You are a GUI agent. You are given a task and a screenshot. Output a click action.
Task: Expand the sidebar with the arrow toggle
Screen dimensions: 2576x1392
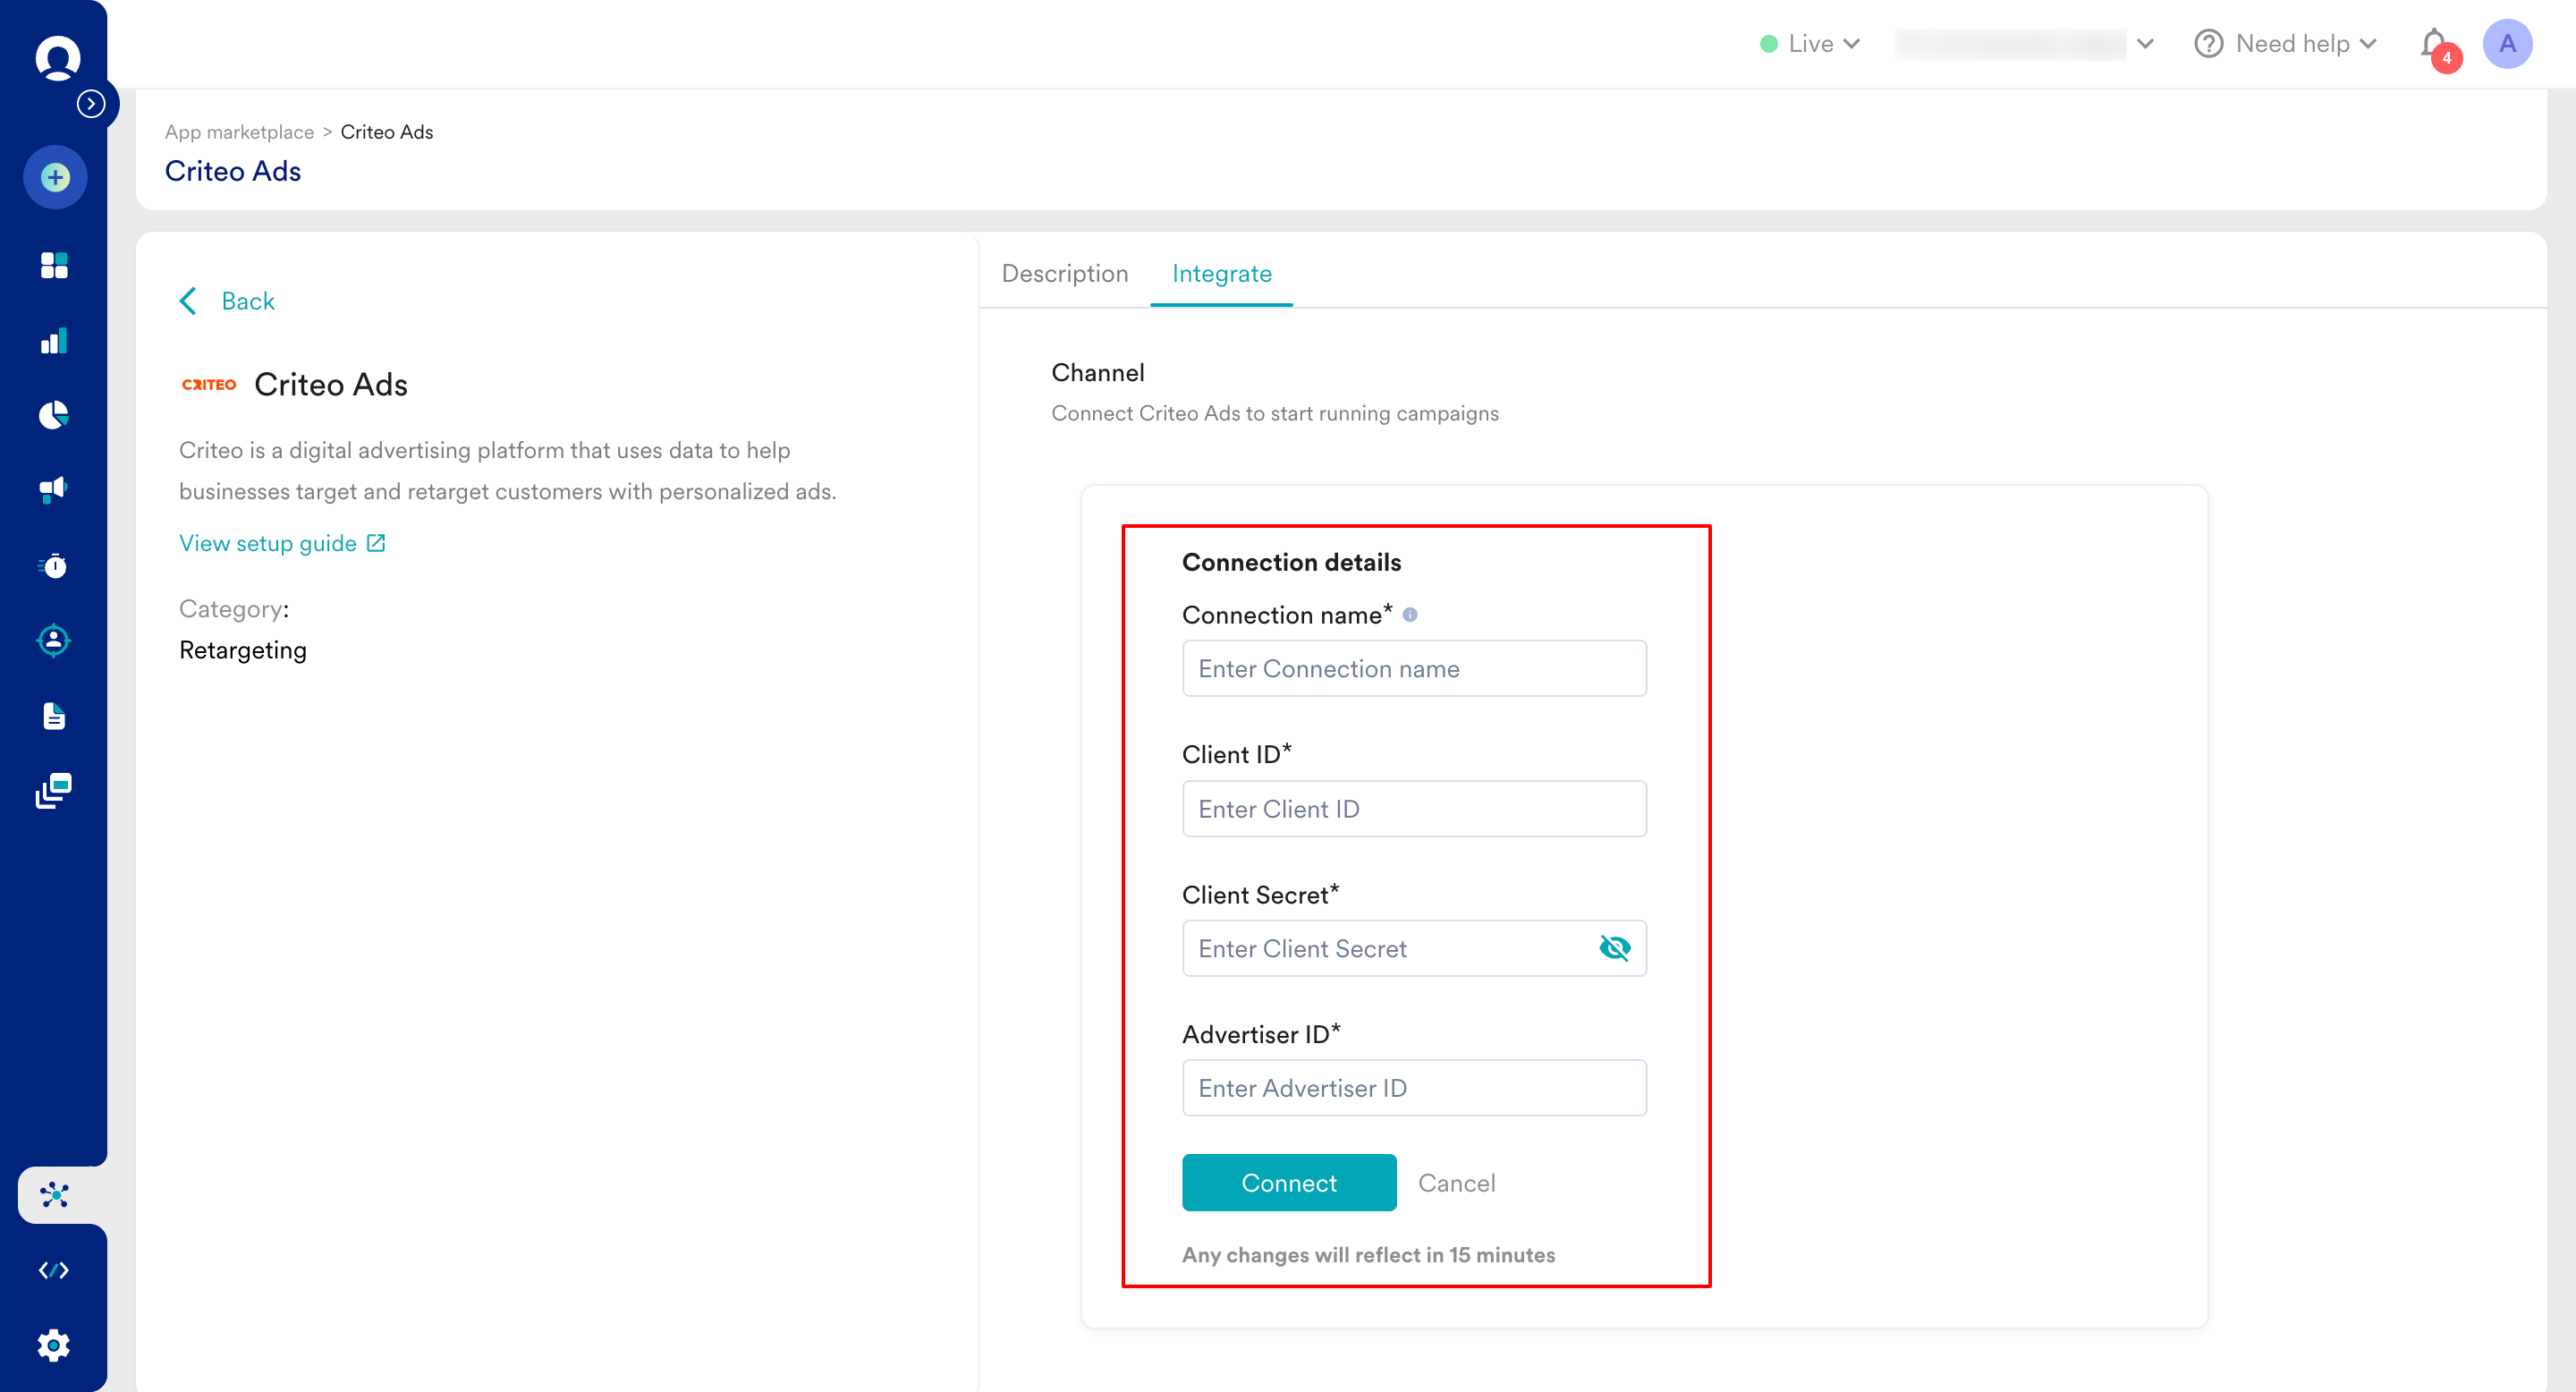91,103
